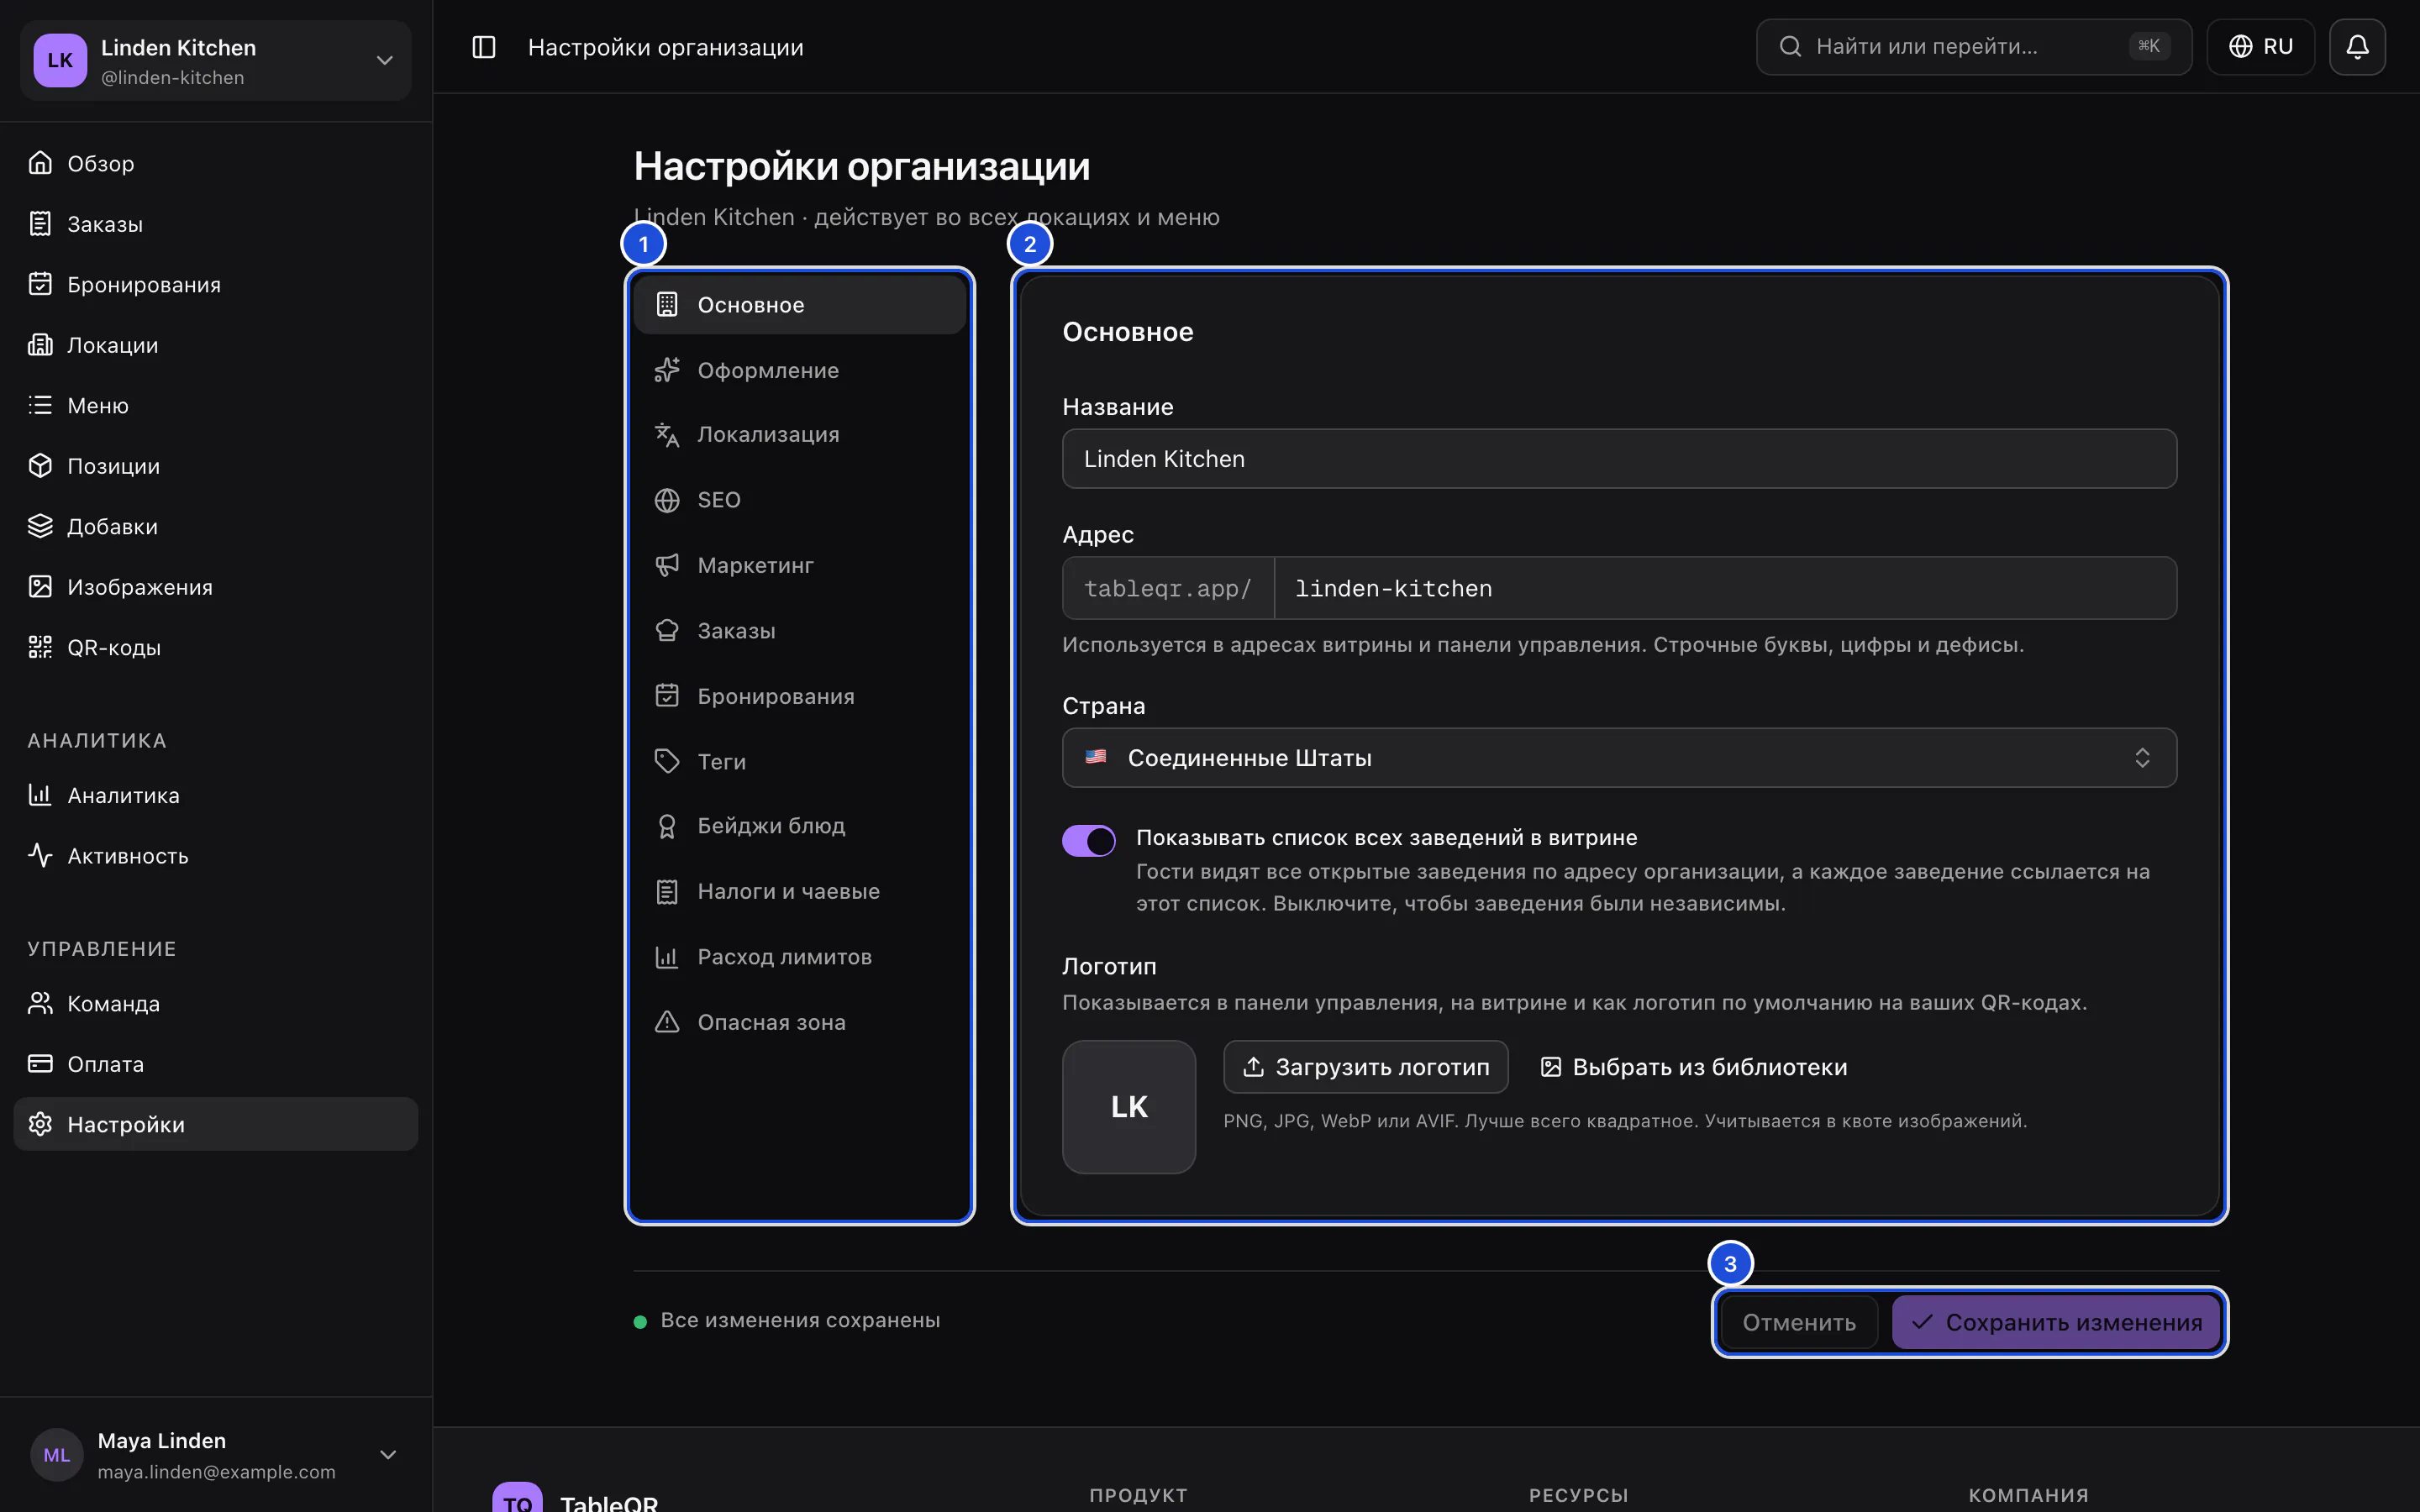Go to Заказы in main sidebar
Viewport: 2420px width, 1512px height.
point(216,224)
